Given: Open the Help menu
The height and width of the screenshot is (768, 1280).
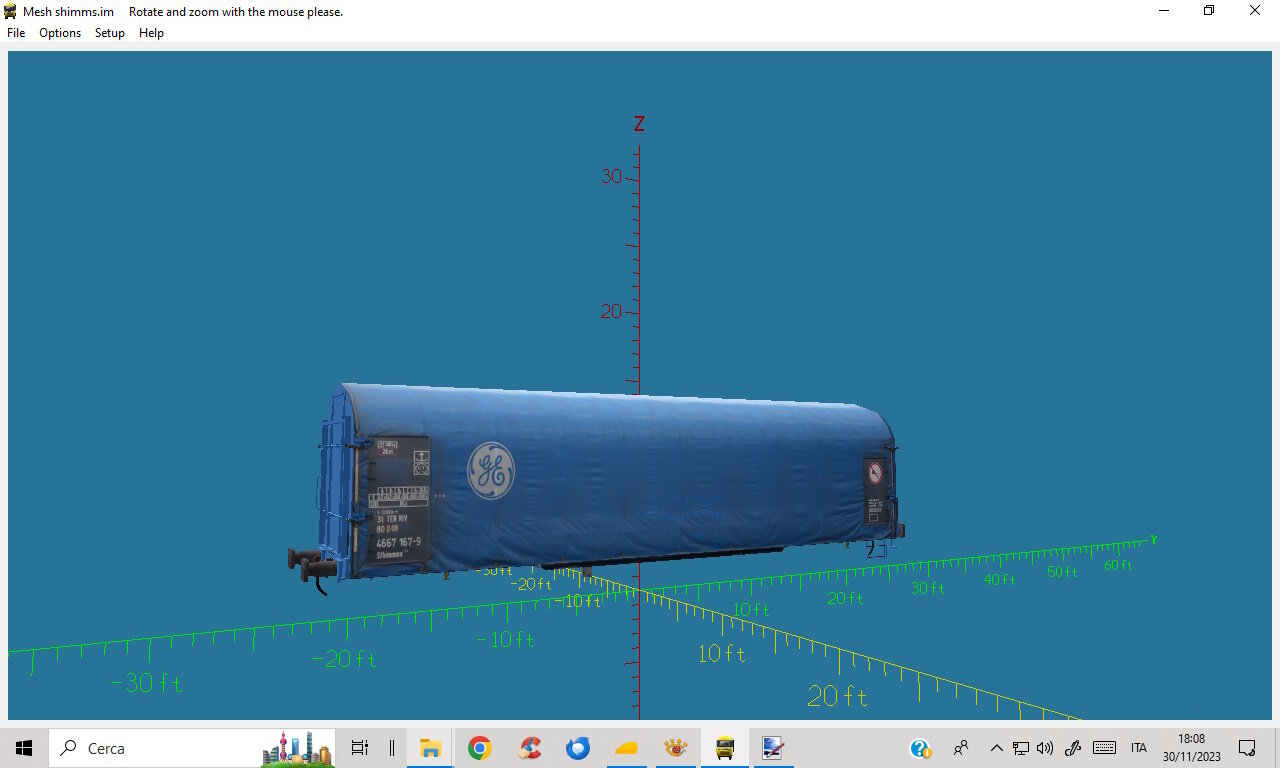Looking at the screenshot, I should 151,33.
